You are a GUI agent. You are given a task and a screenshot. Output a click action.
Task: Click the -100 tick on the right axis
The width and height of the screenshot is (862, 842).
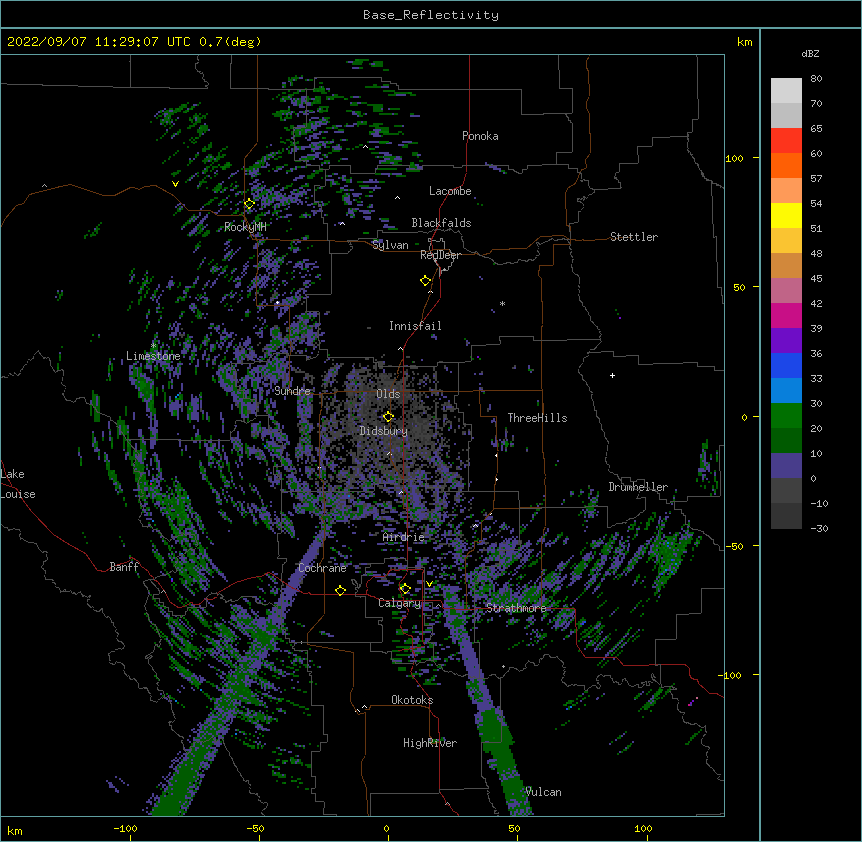click(731, 675)
